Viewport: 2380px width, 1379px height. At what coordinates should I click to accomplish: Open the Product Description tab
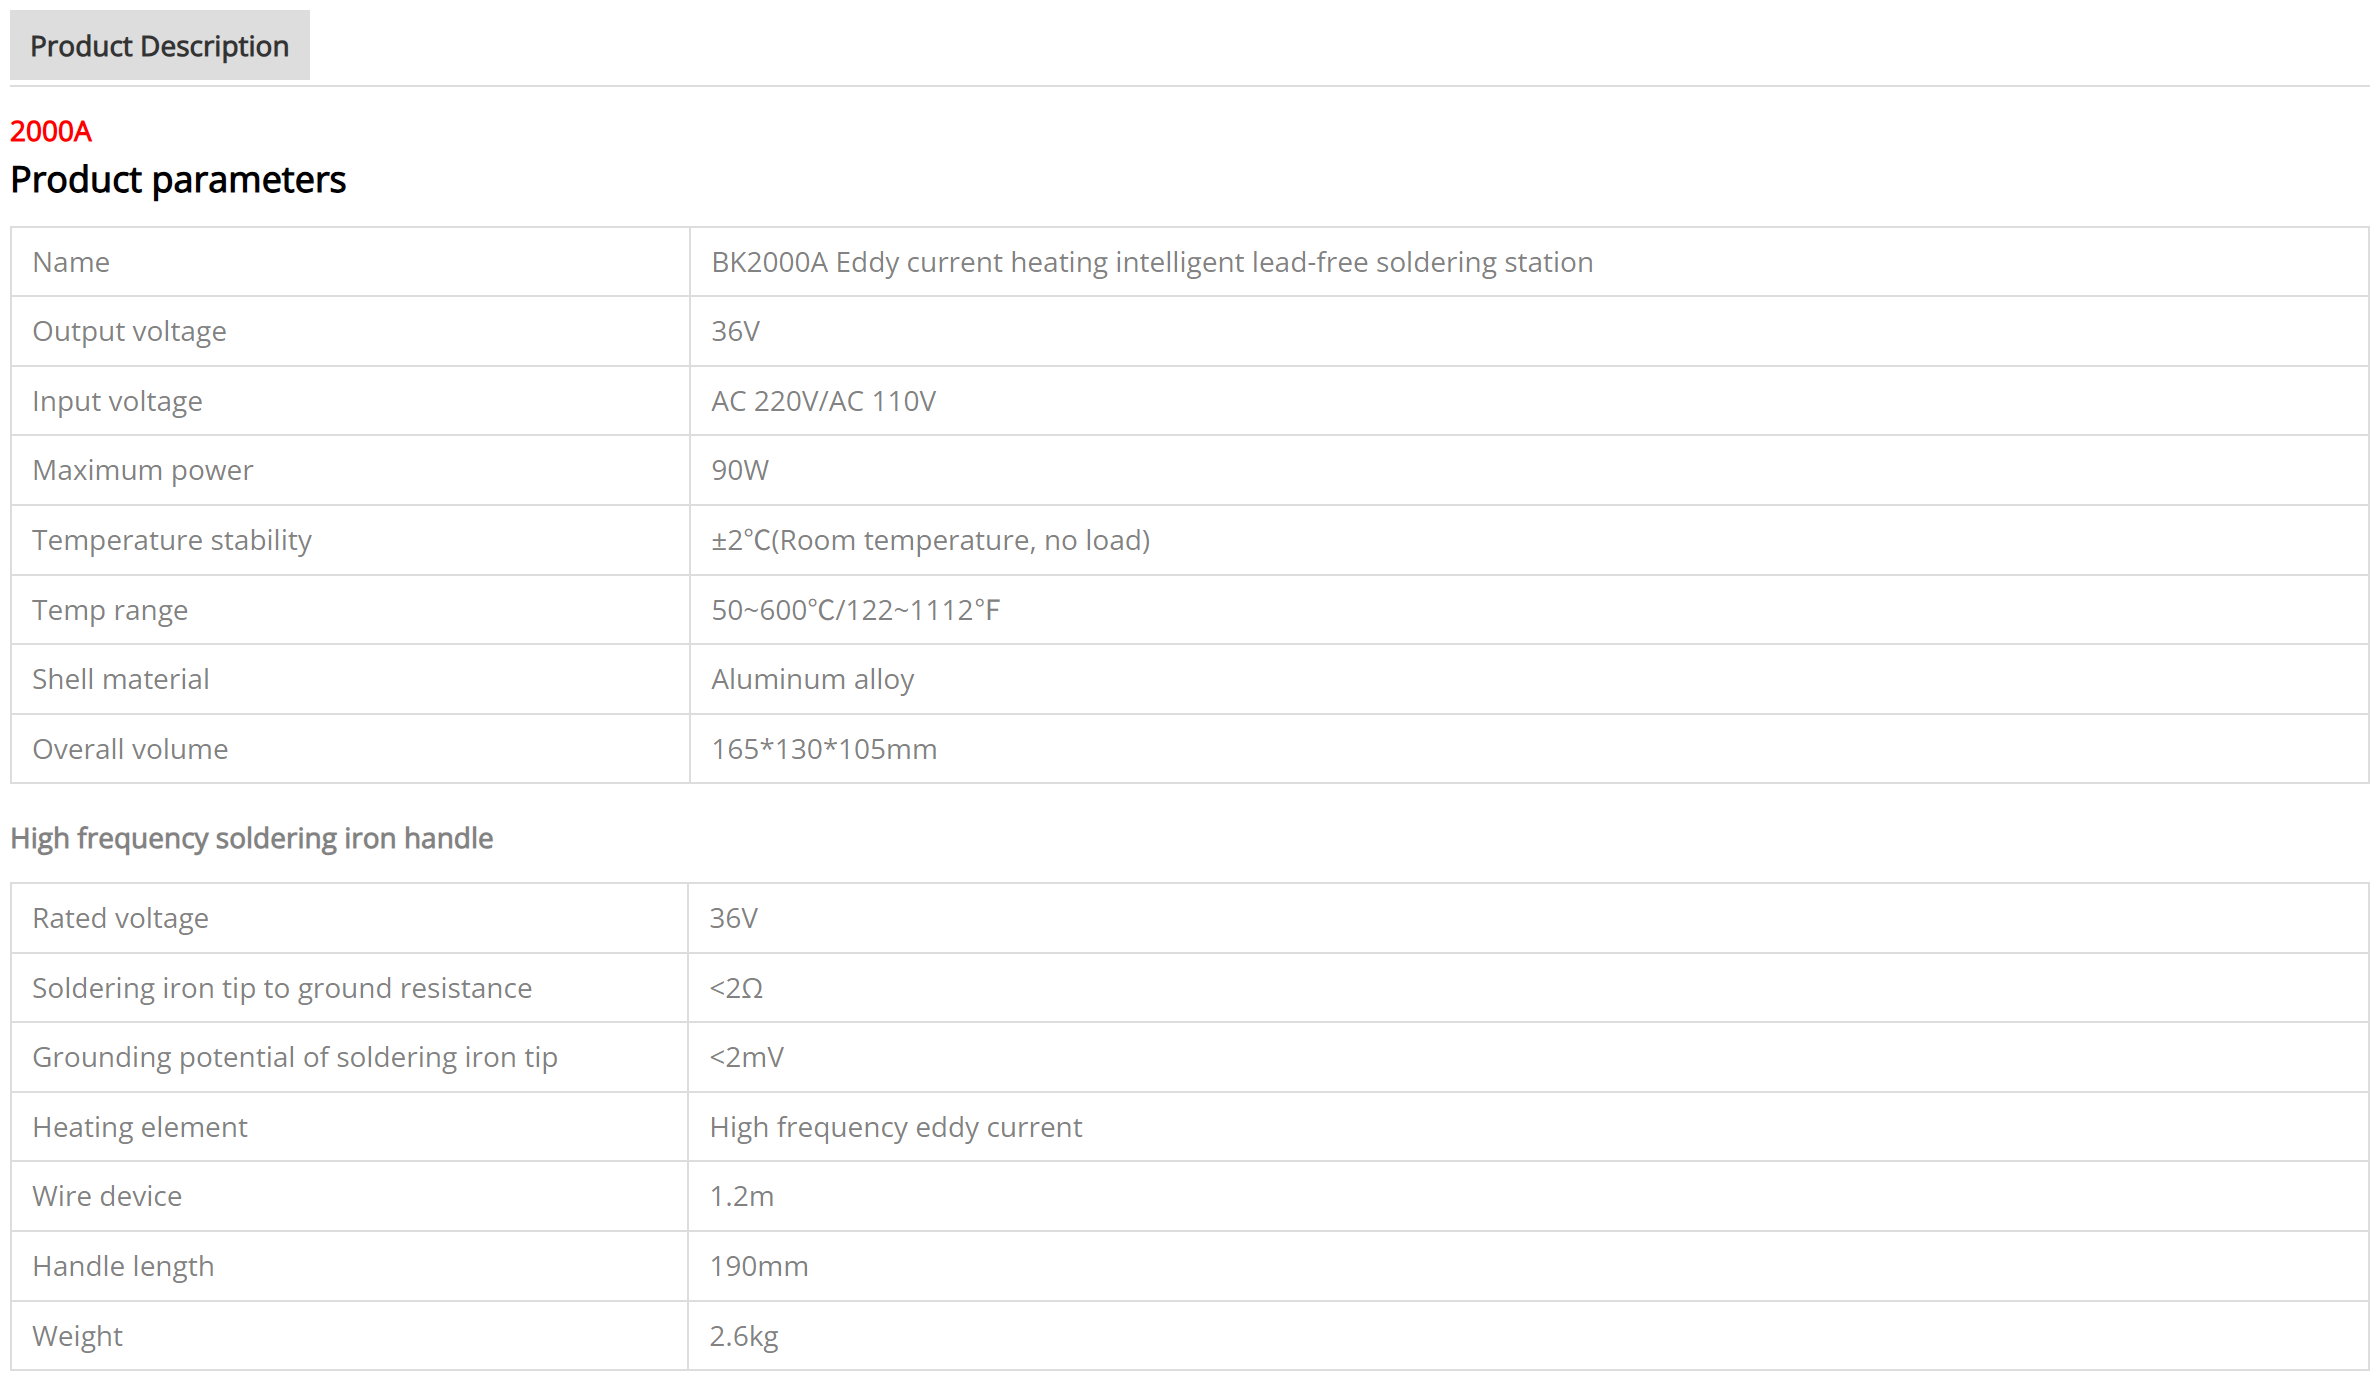tap(159, 46)
